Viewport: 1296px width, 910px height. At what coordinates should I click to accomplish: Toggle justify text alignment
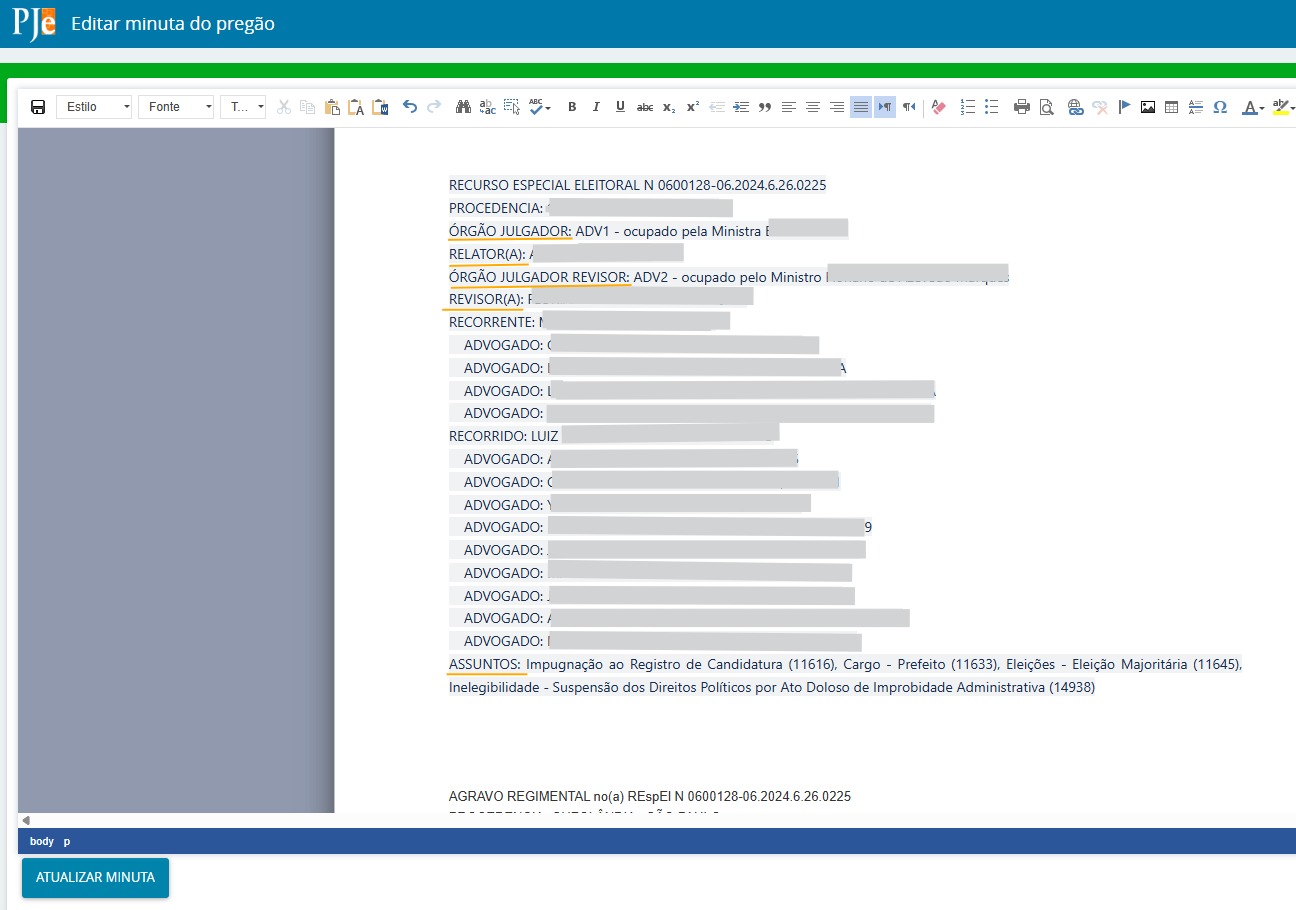[x=861, y=107]
